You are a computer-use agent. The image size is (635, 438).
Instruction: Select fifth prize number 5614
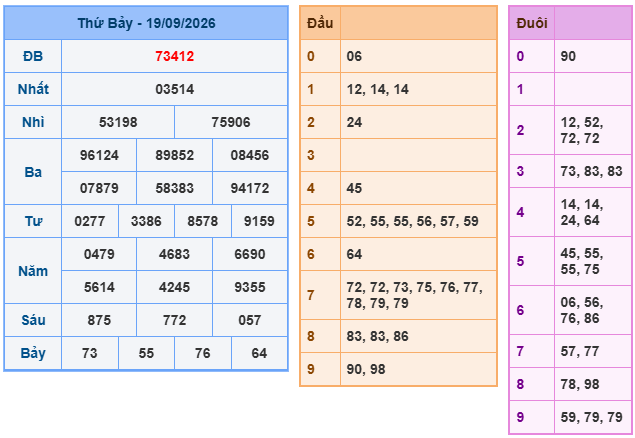tap(99, 287)
